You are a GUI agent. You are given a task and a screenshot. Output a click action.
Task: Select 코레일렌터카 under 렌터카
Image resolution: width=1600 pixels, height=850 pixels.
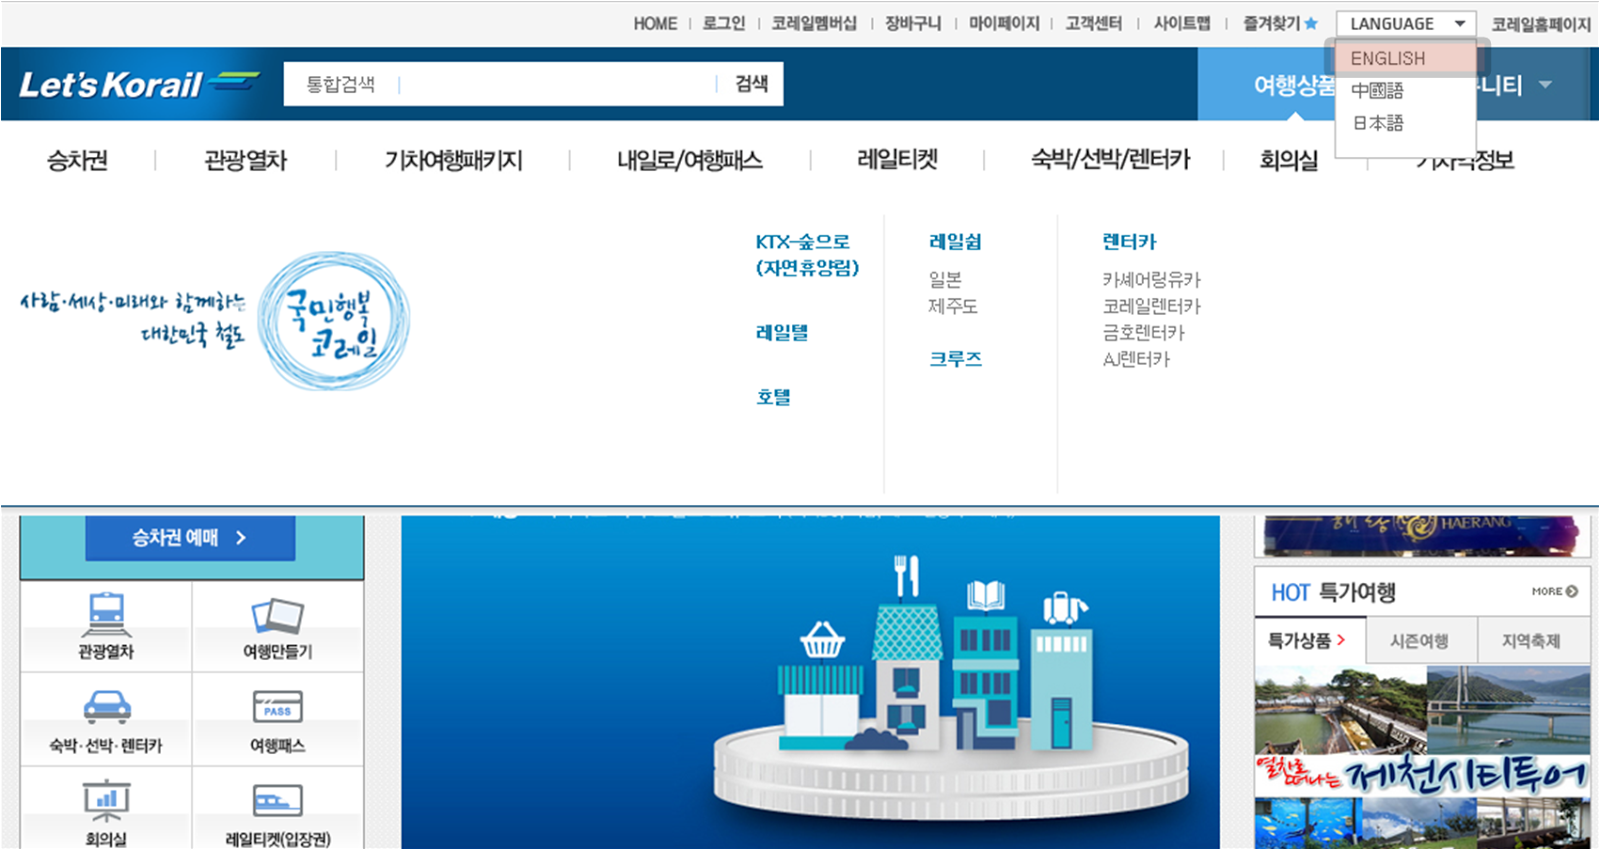pyautogui.click(x=1152, y=306)
